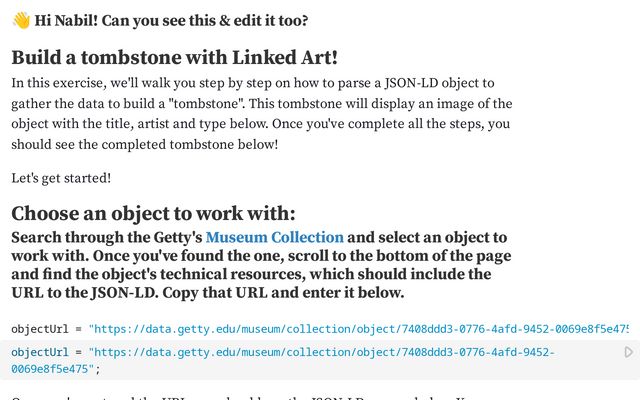Click the waving hand emoji
Screen dimensions: 640x400
[x=21, y=20]
